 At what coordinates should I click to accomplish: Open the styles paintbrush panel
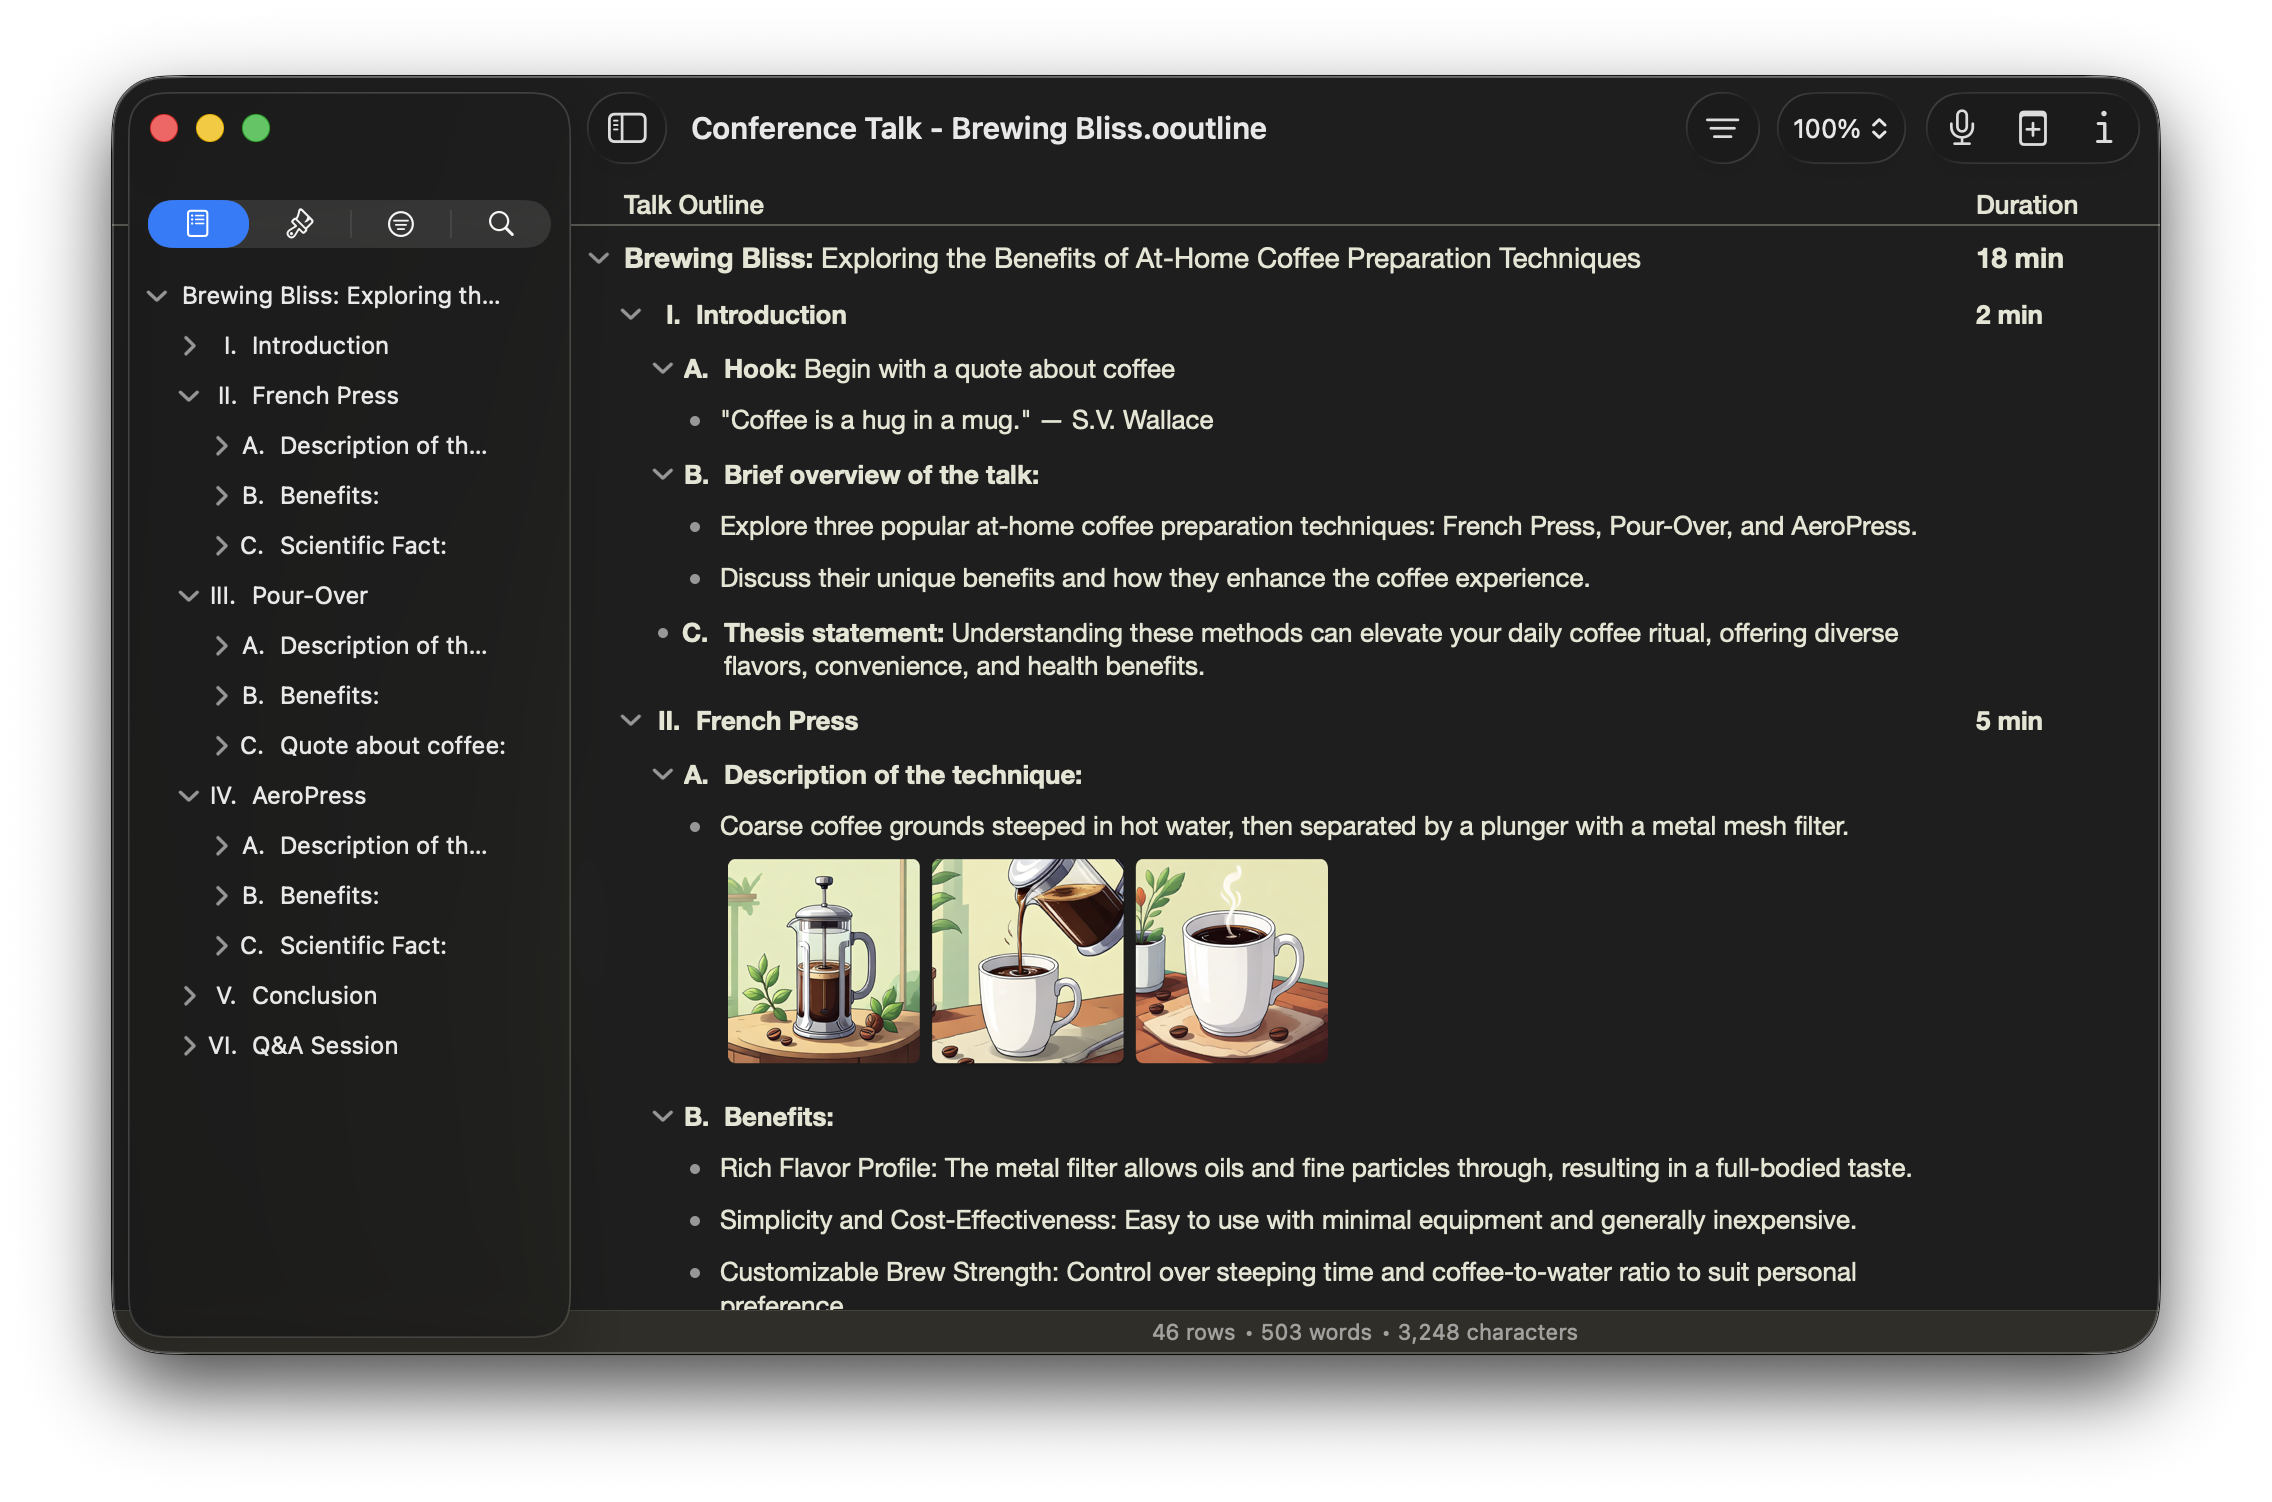(299, 223)
